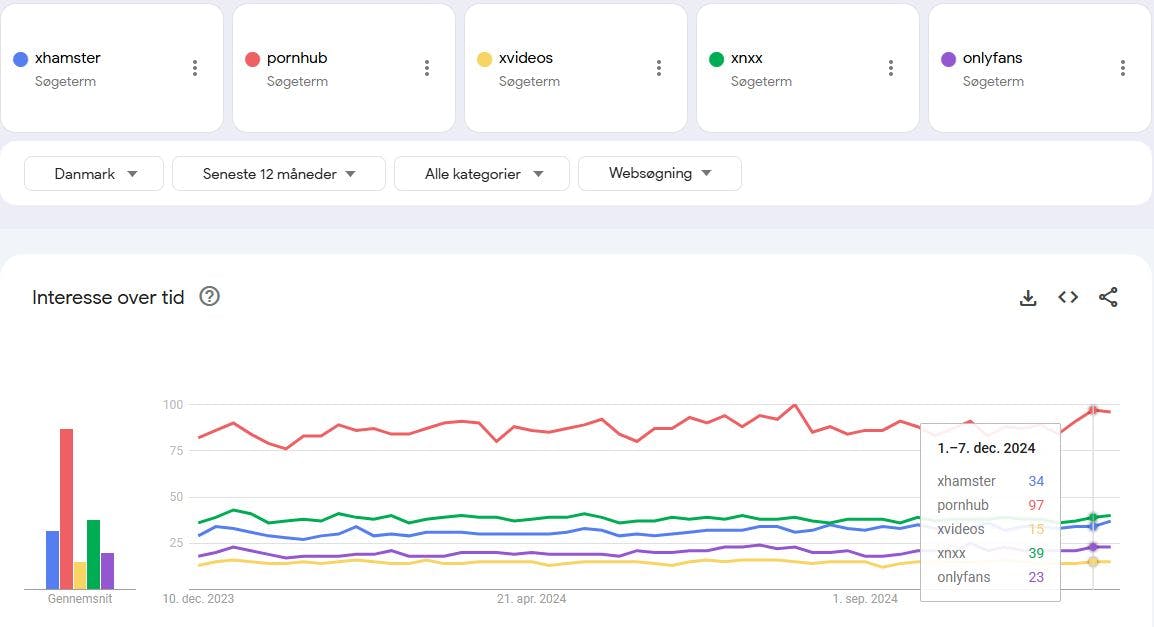Expand the Danmark region dropdown
This screenshot has width=1154, height=627.
95,173
